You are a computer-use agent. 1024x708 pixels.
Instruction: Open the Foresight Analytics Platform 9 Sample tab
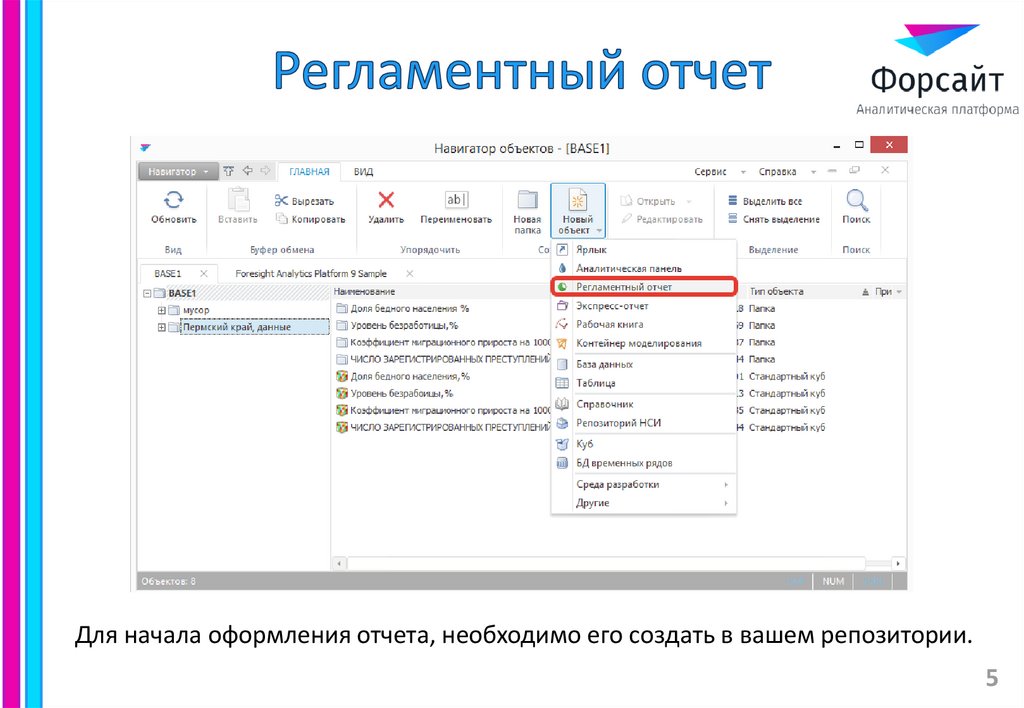(x=313, y=272)
